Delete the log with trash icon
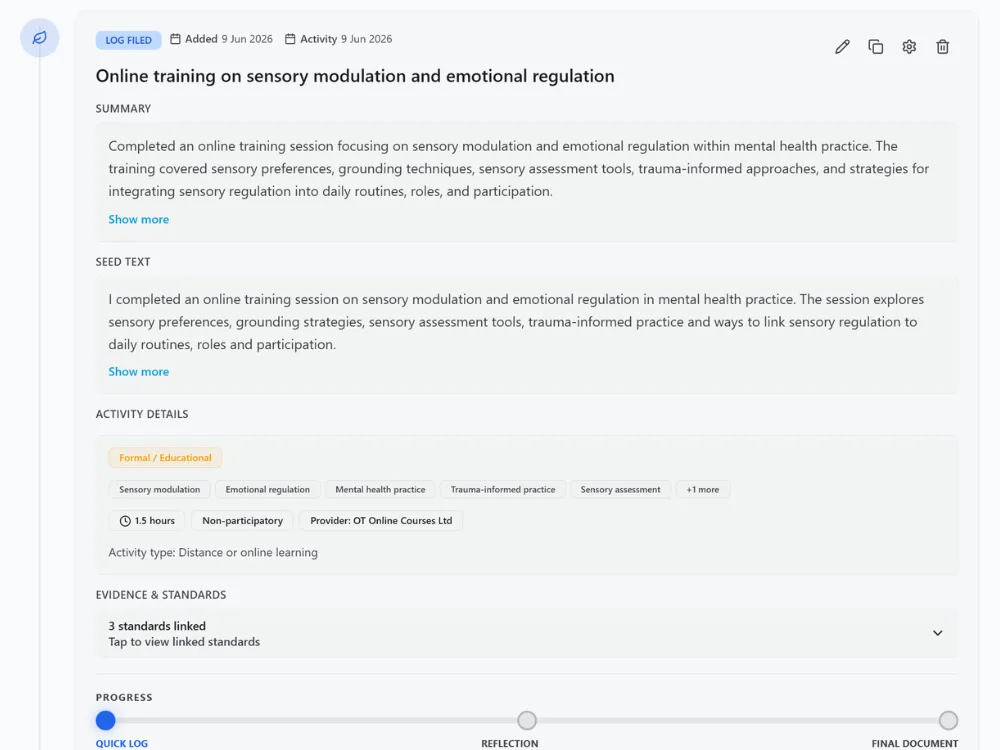The image size is (1000, 750). [943, 47]
